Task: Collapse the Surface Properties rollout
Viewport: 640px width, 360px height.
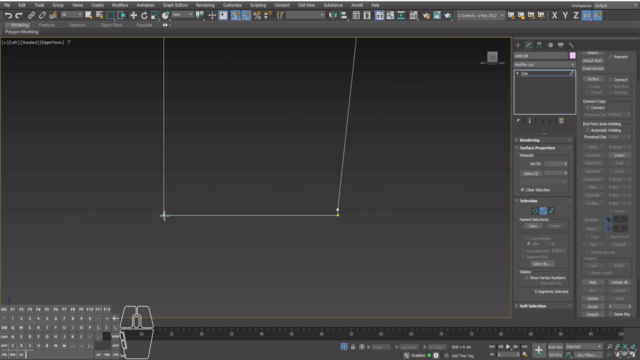Action: (544, 148)
